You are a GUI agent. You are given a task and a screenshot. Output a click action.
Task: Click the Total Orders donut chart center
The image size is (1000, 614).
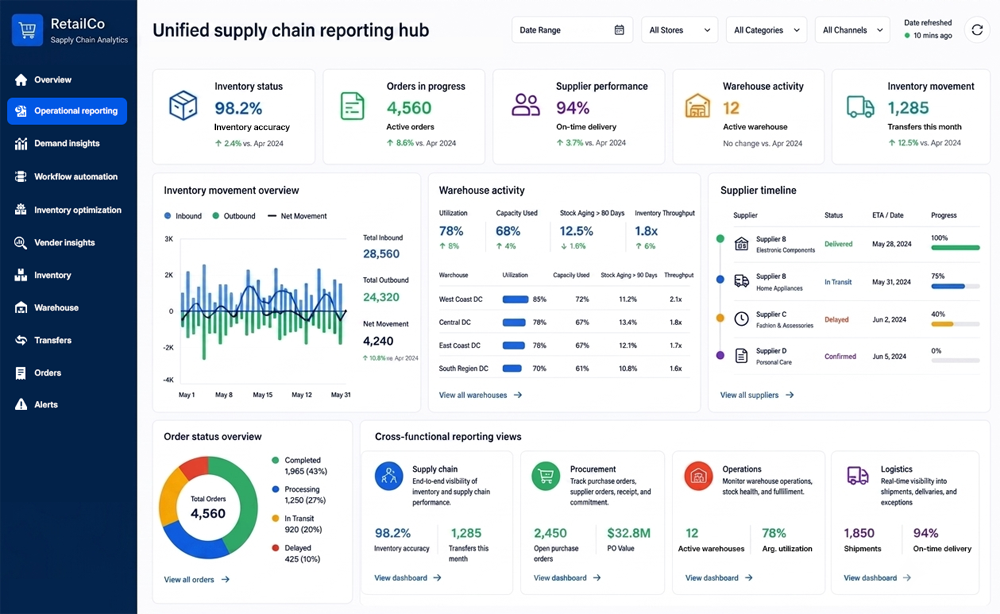click(208, 508)
